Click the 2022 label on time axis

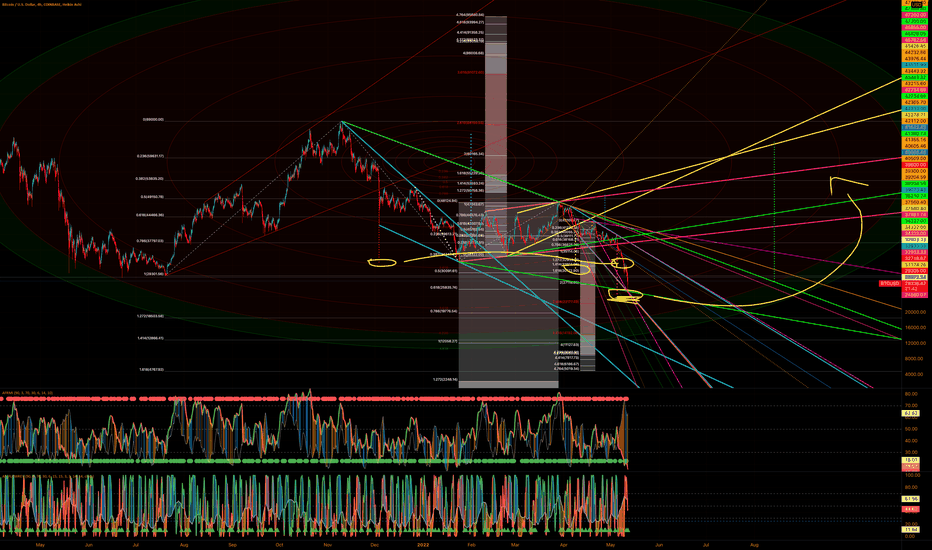[423, 545]
